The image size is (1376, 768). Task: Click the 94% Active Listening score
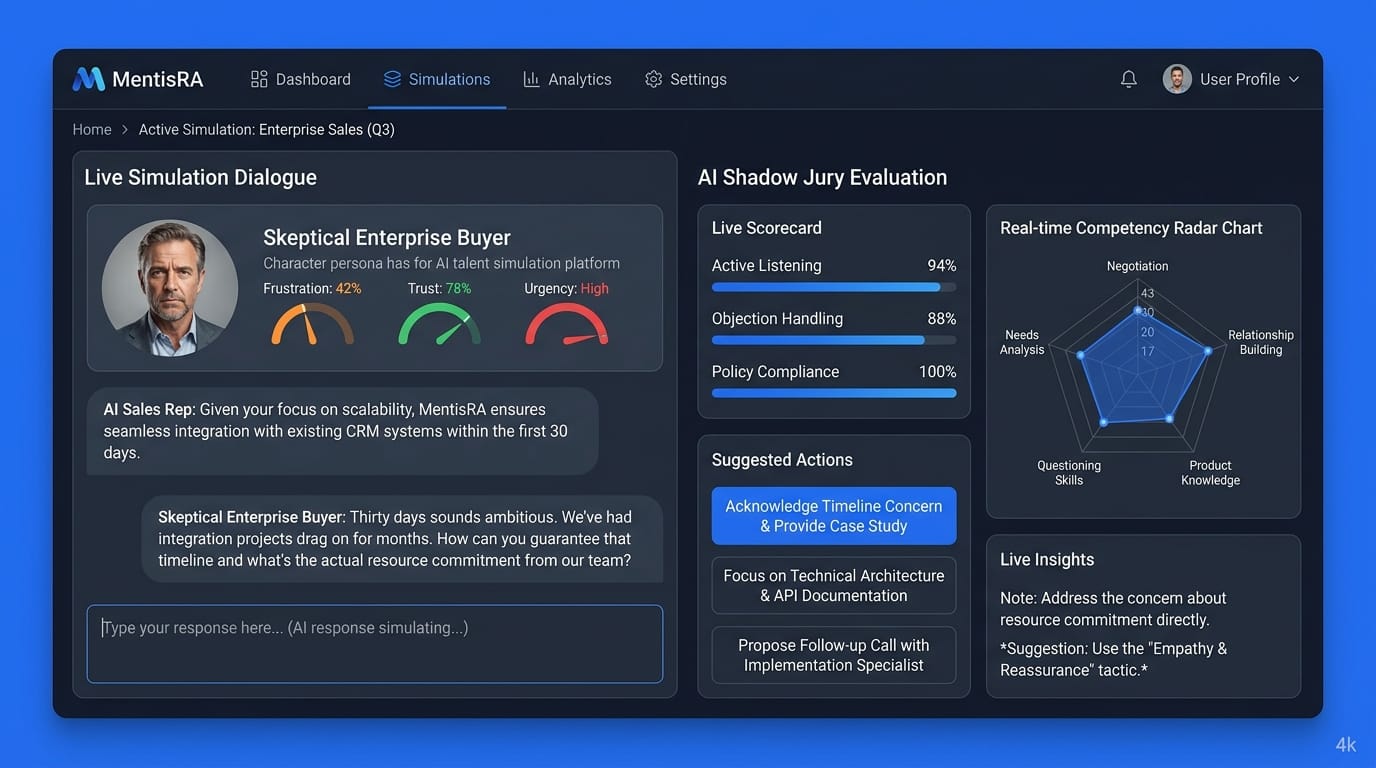[942, 265]
